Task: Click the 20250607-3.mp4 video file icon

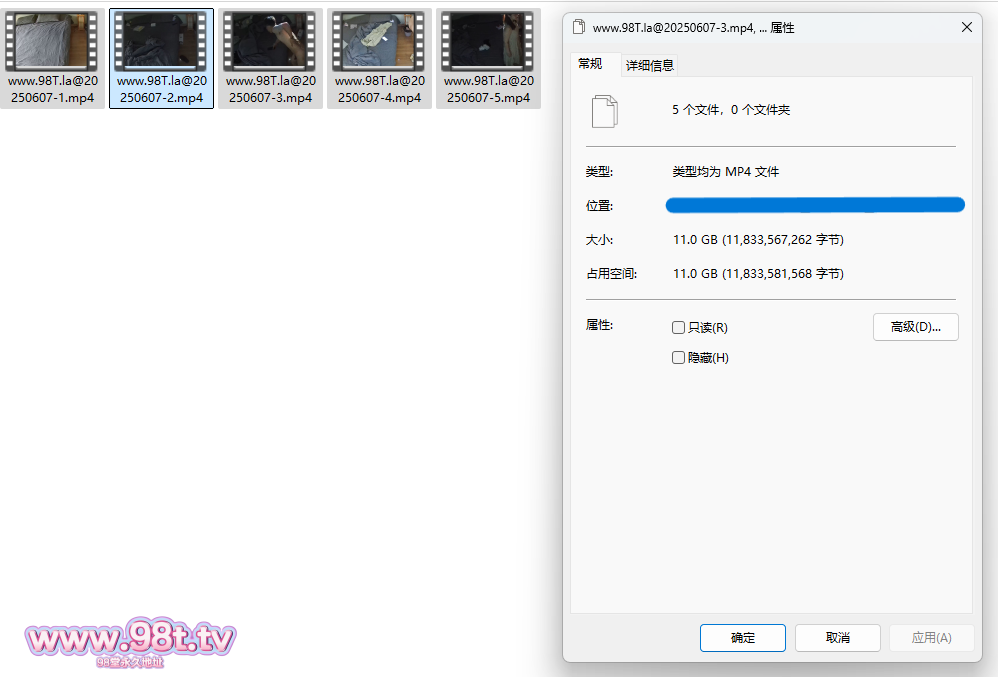Action: [270, 42]
